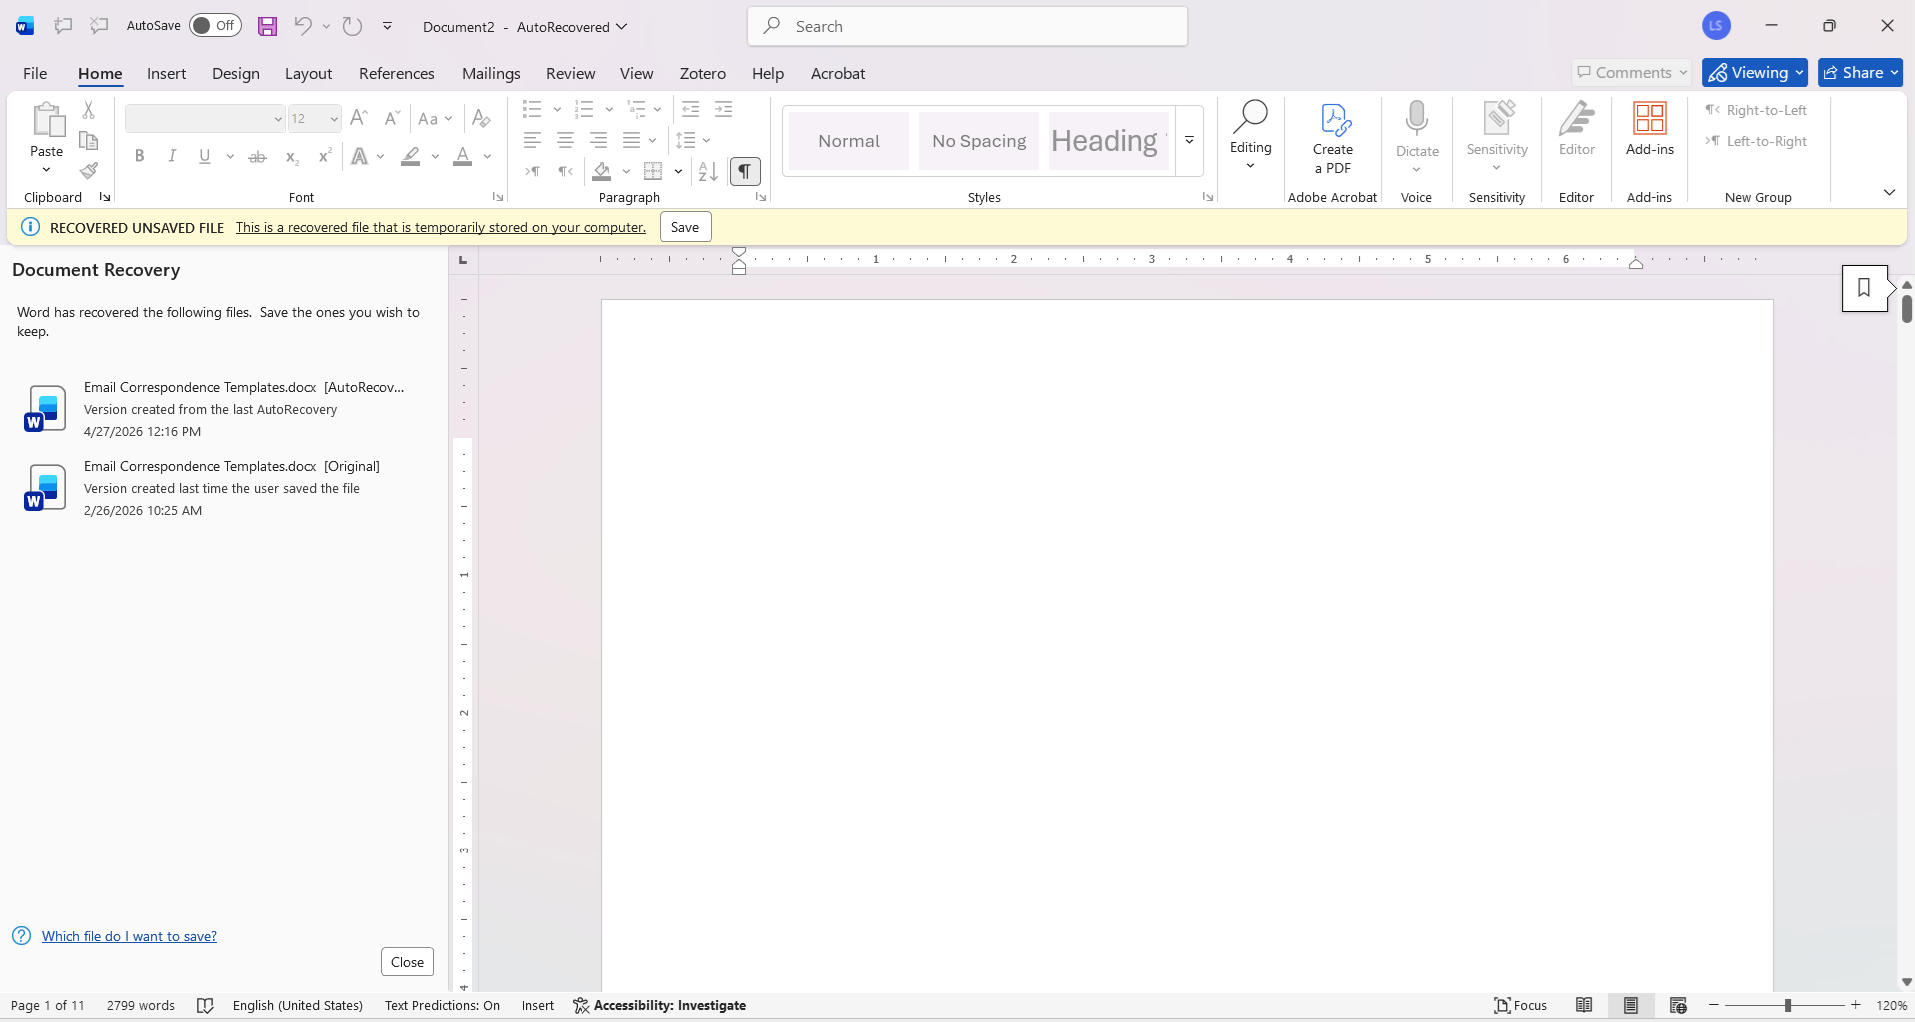
Task: Open the font name combo box
Action: click(x=205, y=119)
